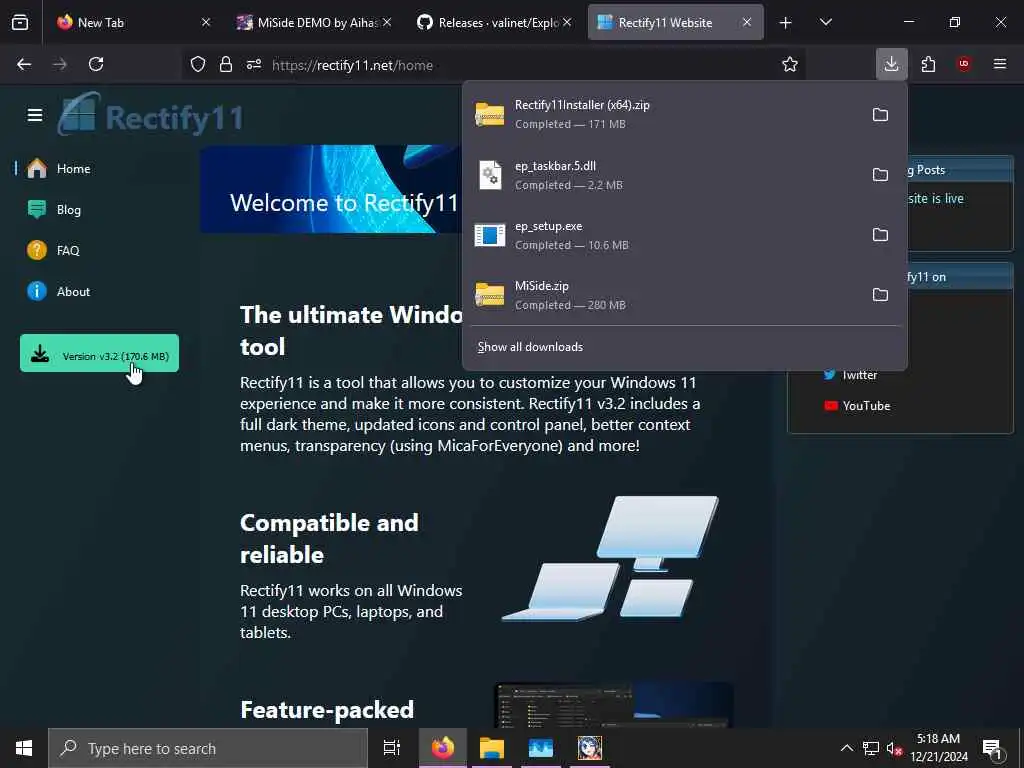Open the YouTube link

click(857, 406)
